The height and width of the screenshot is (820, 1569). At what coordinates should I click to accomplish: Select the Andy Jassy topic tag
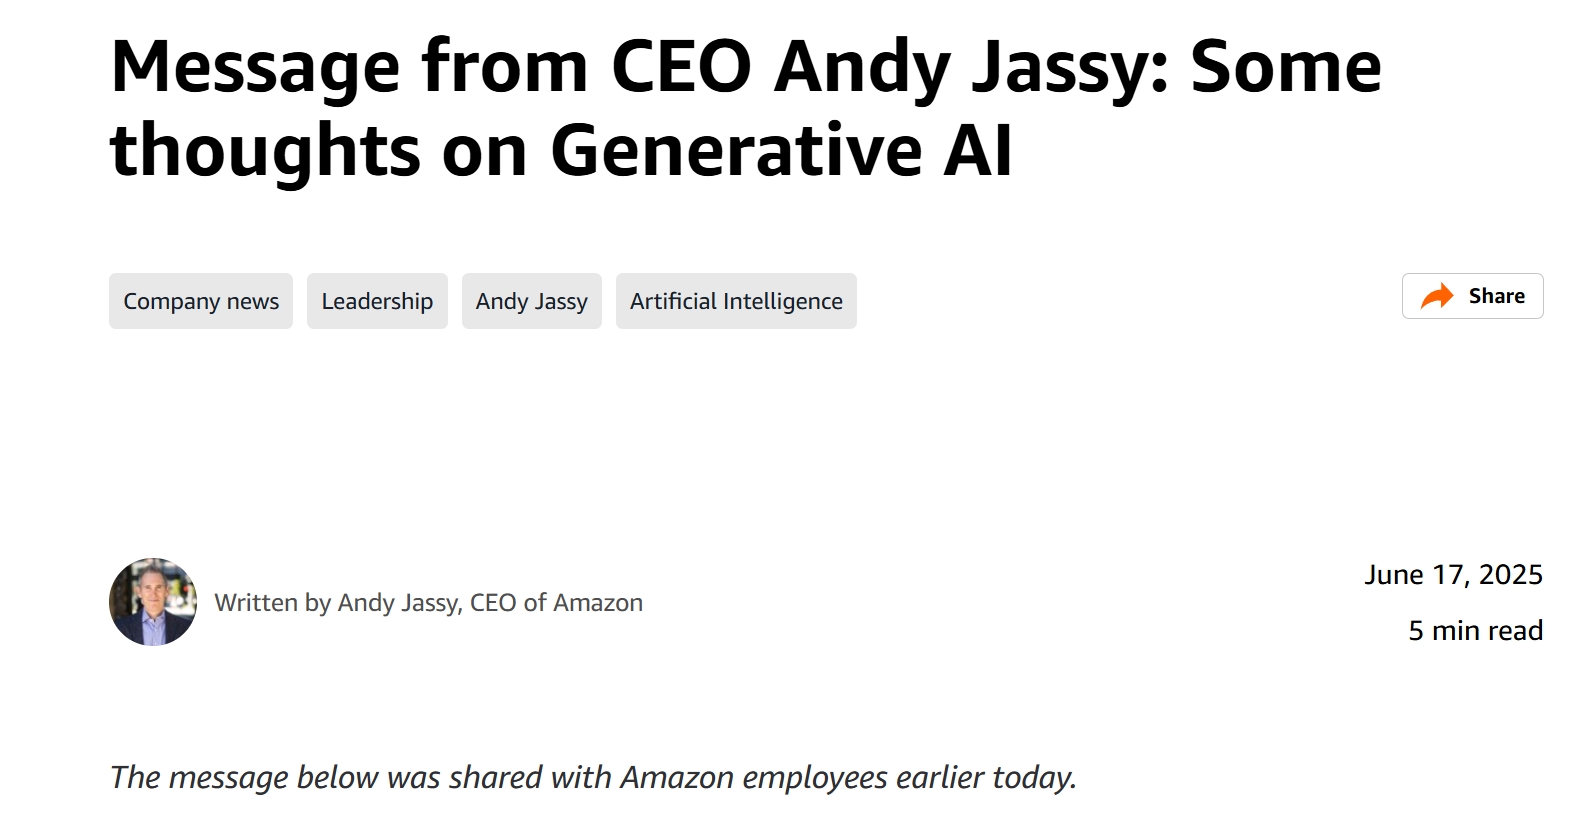coord(532,301)
